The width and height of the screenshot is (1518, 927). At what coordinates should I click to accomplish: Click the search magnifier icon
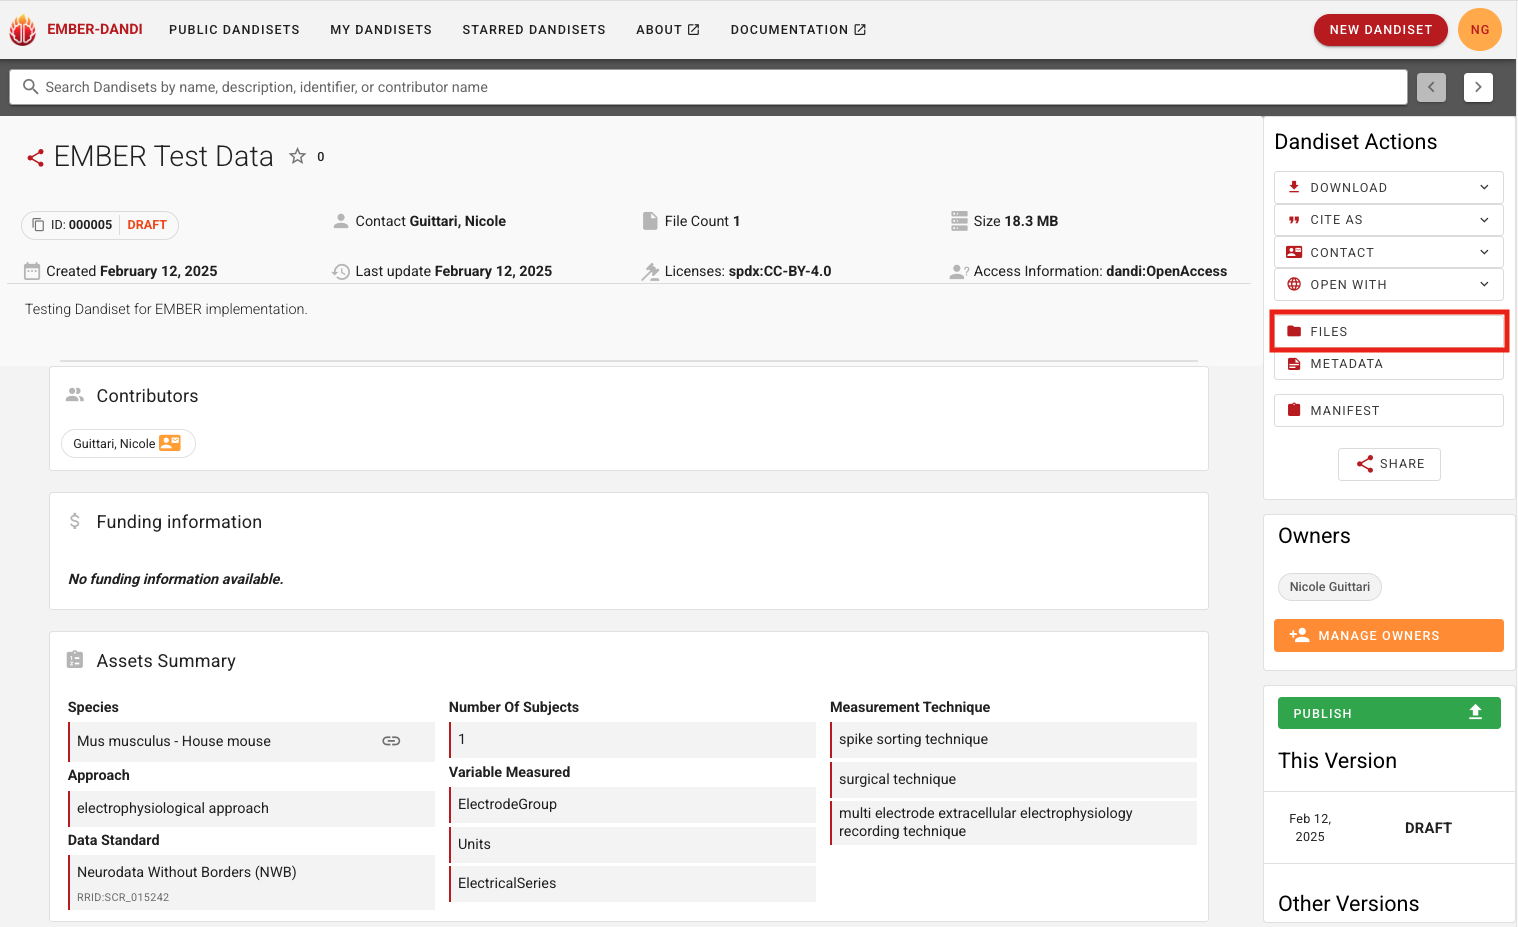31,87
